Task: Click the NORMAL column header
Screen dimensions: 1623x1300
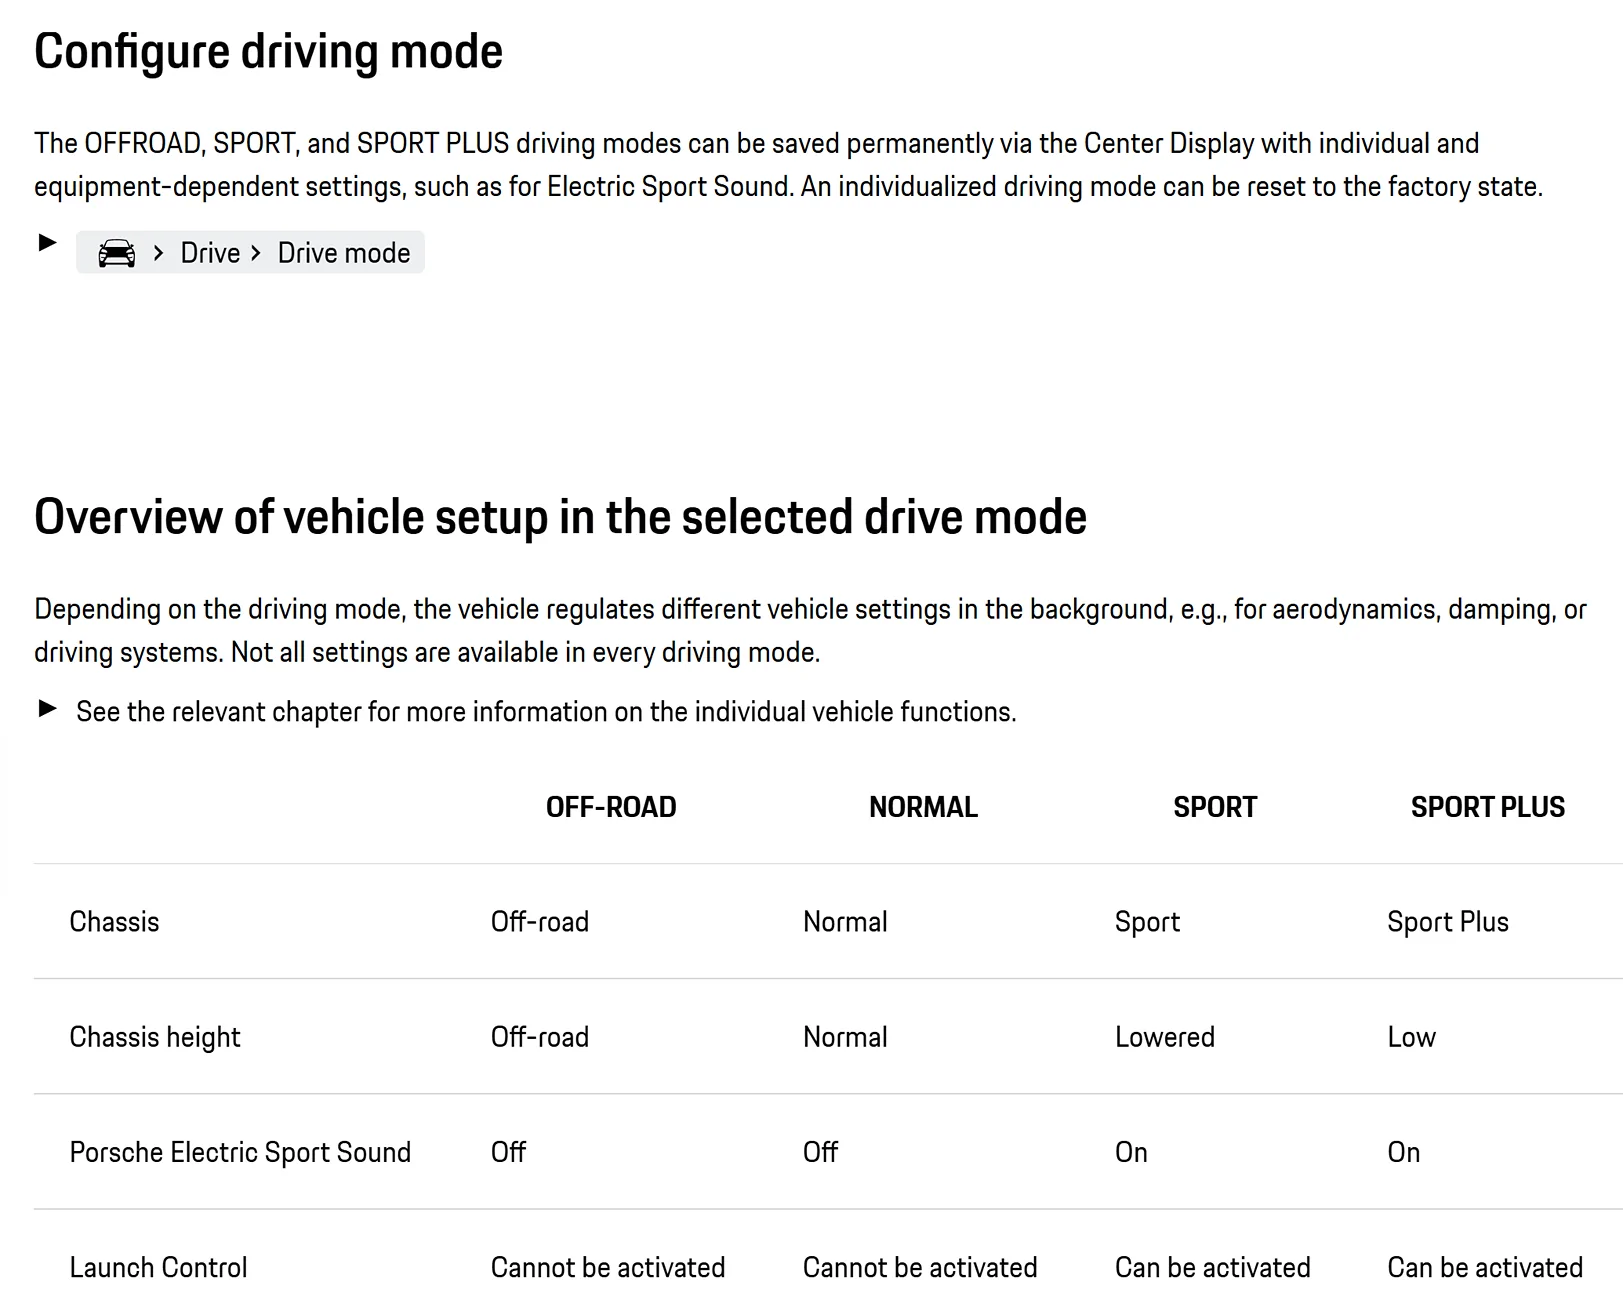Action: coord(923,807)
